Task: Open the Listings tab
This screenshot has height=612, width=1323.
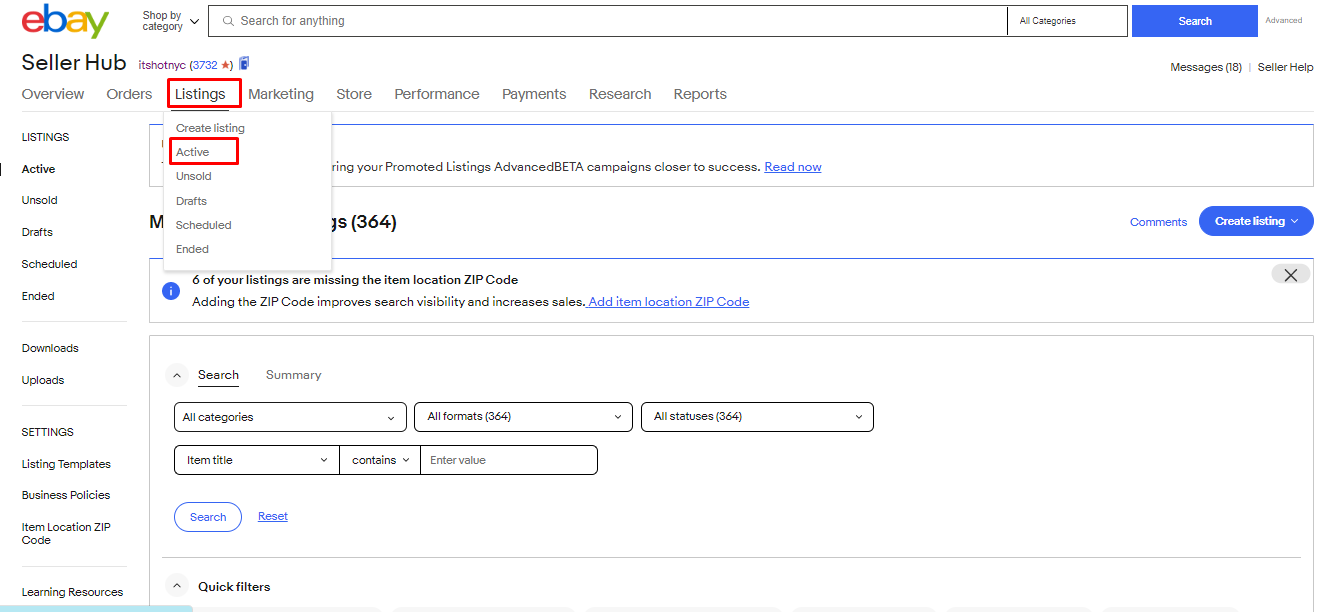Action: coord(200,94)
